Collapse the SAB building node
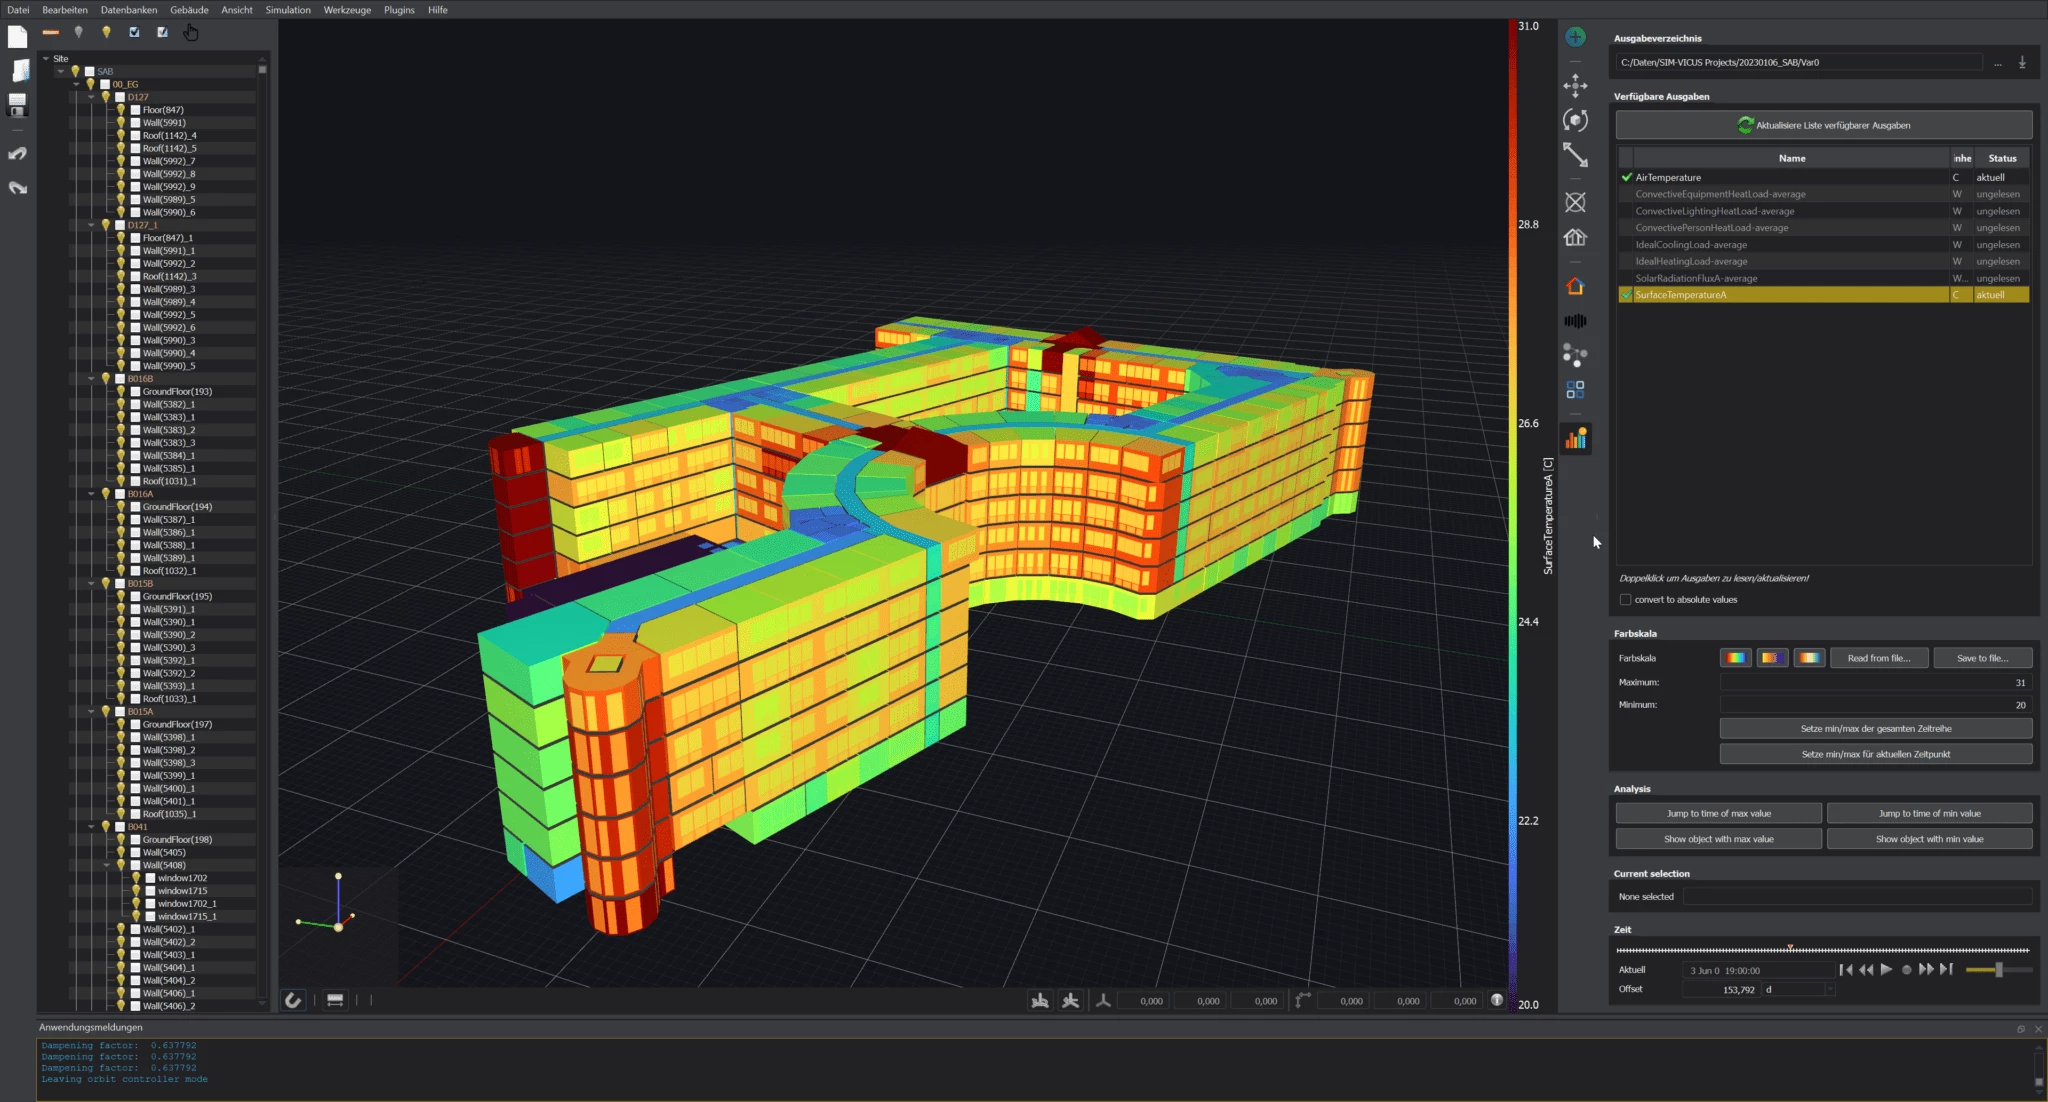Screen dimensions: 2048x1102 point(61,72)
